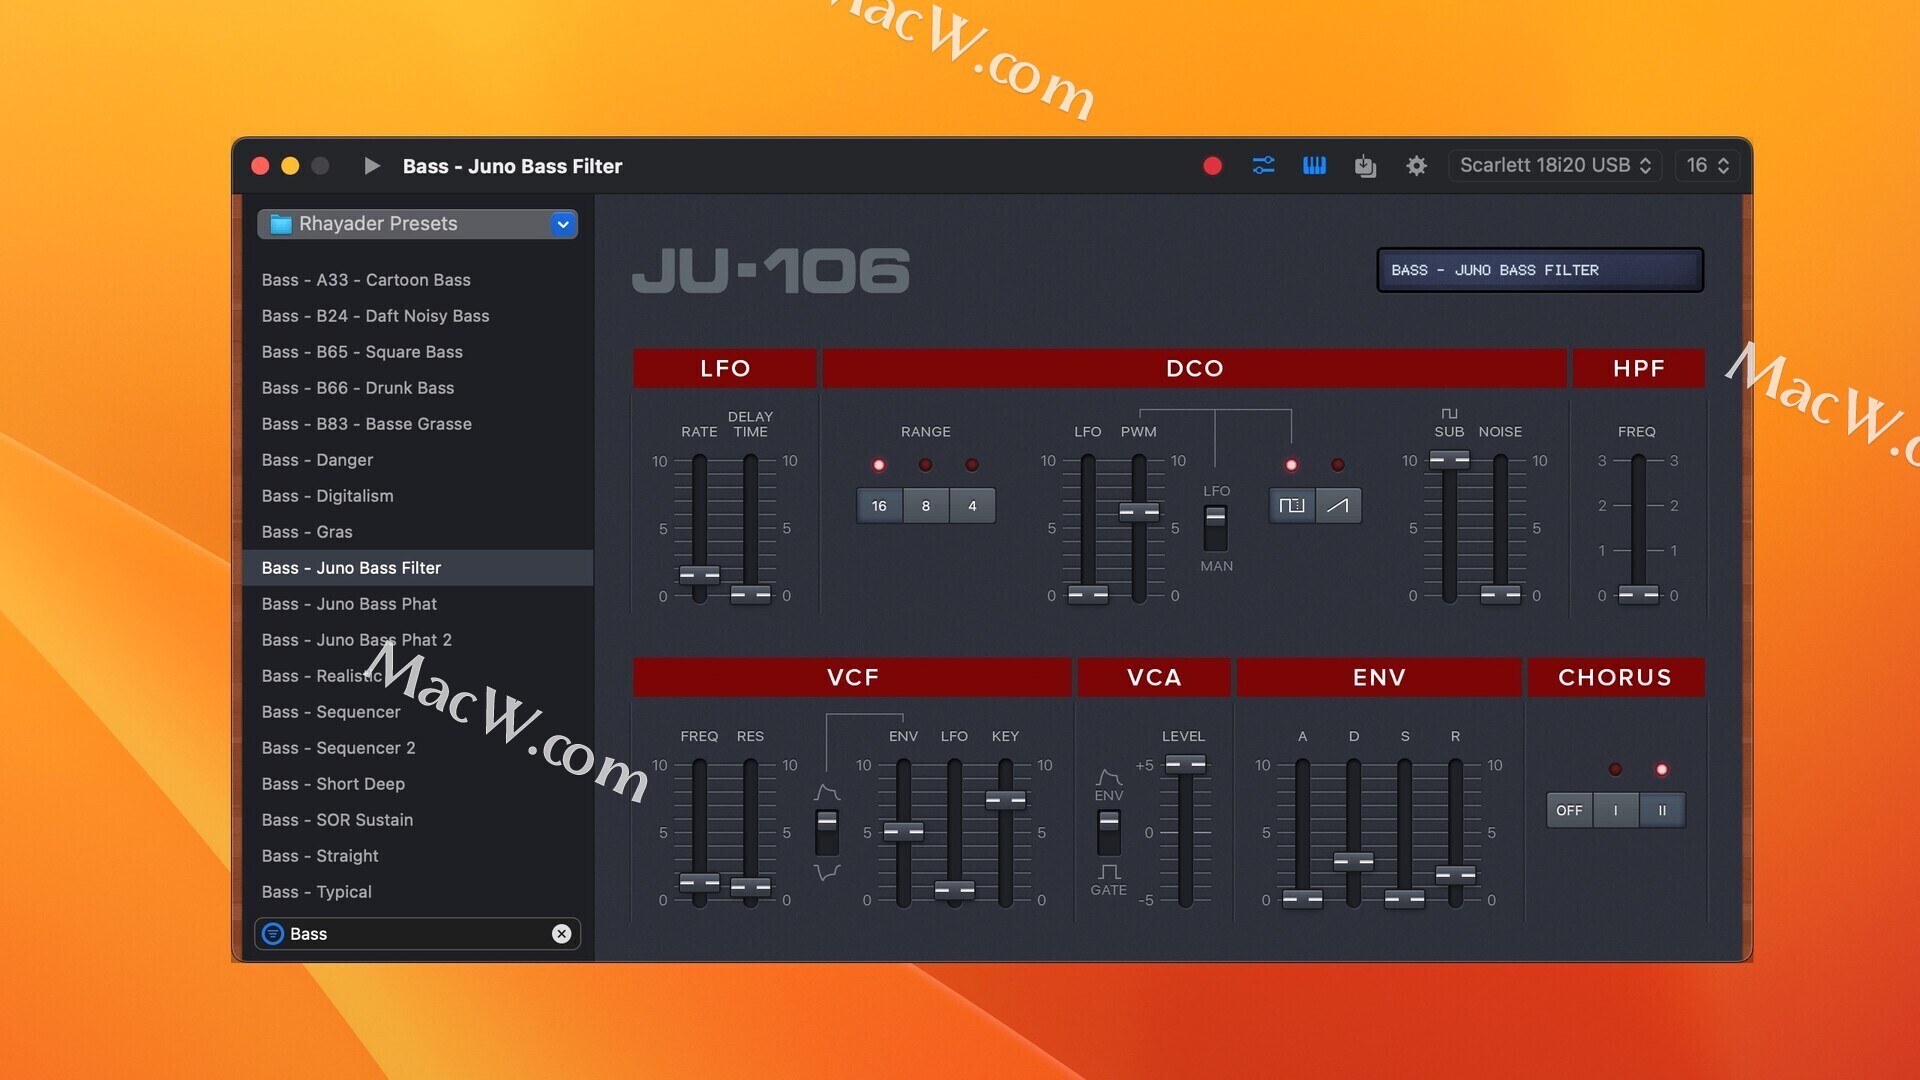
Task: Set DCO range to 8
Action: (926, 506)
